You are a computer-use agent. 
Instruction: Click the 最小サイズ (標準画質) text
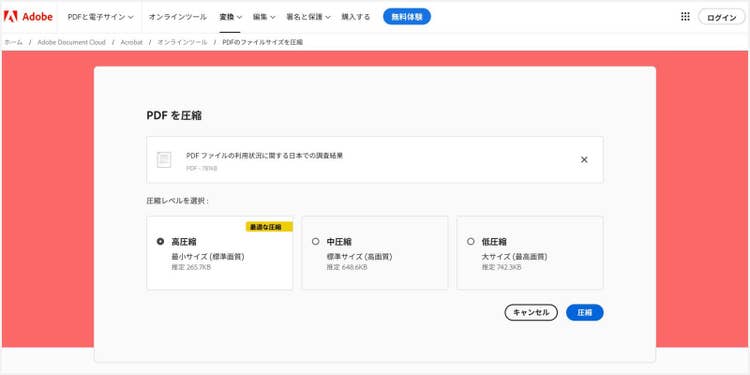click(x=208, y=257)
